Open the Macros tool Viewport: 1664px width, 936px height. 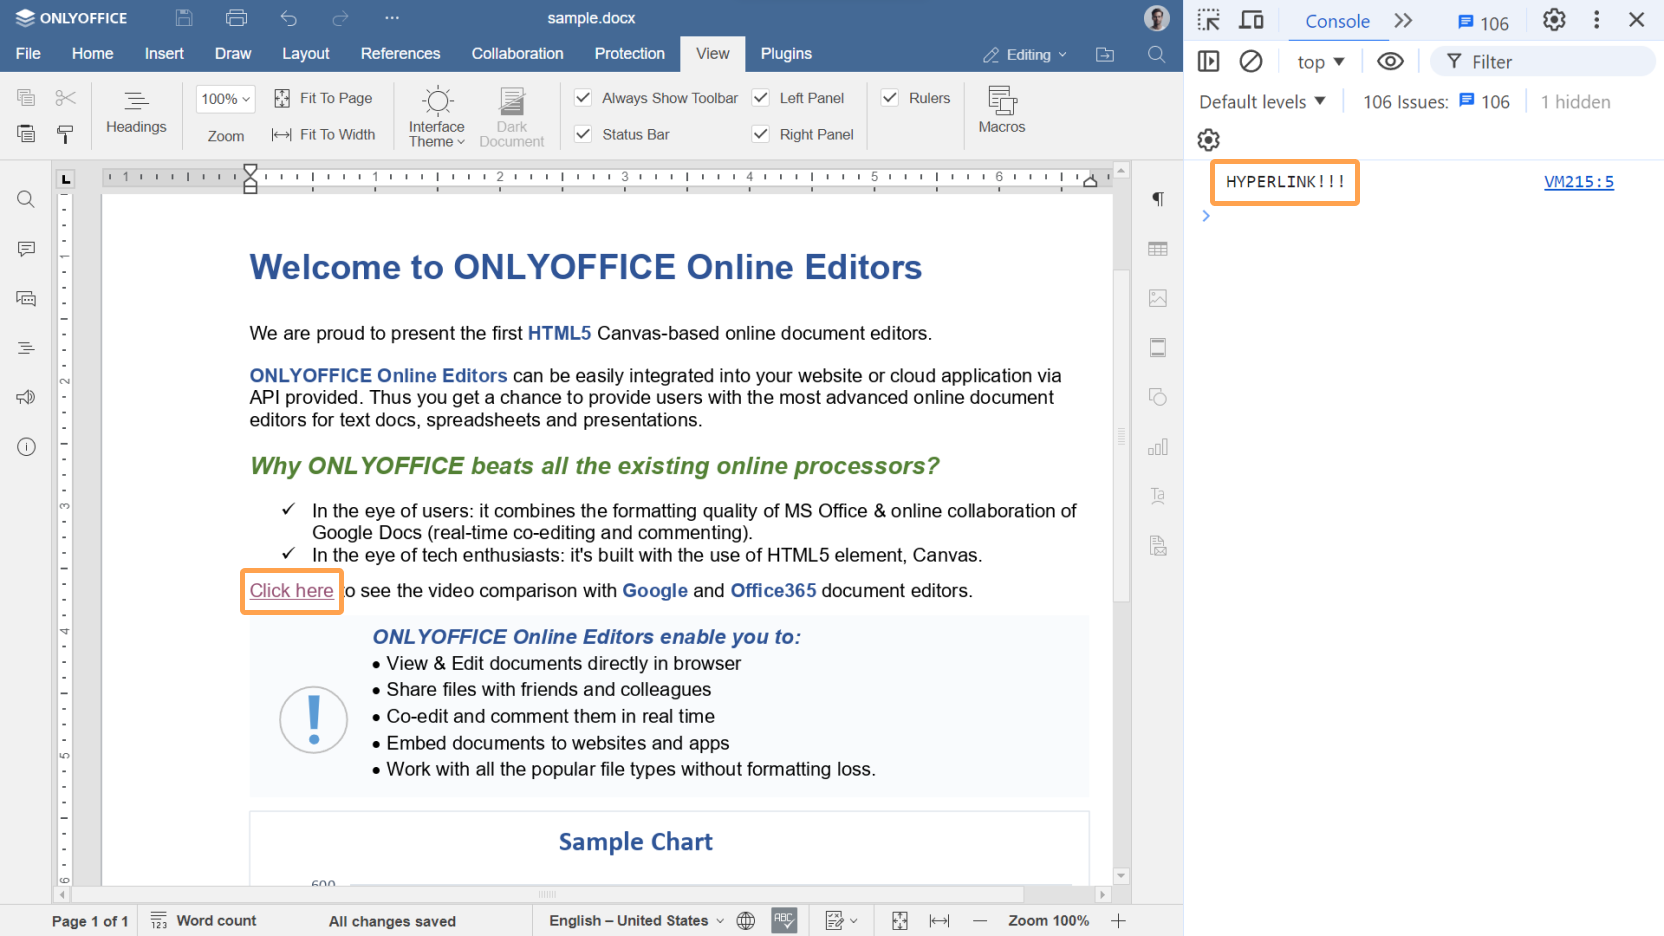coord(1002,110)
